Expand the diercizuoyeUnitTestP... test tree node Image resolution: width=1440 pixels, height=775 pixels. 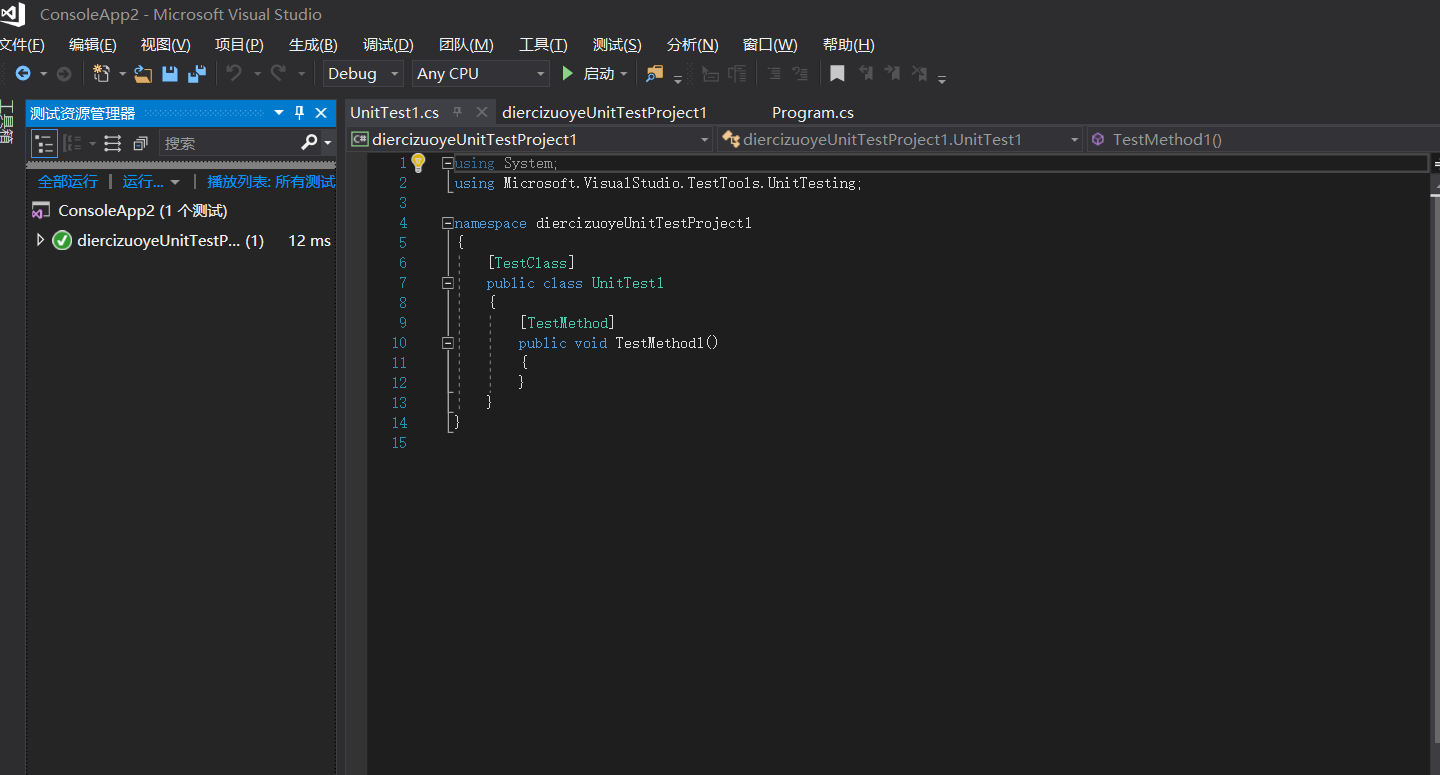pyautogui.click(x=40, y=240)
